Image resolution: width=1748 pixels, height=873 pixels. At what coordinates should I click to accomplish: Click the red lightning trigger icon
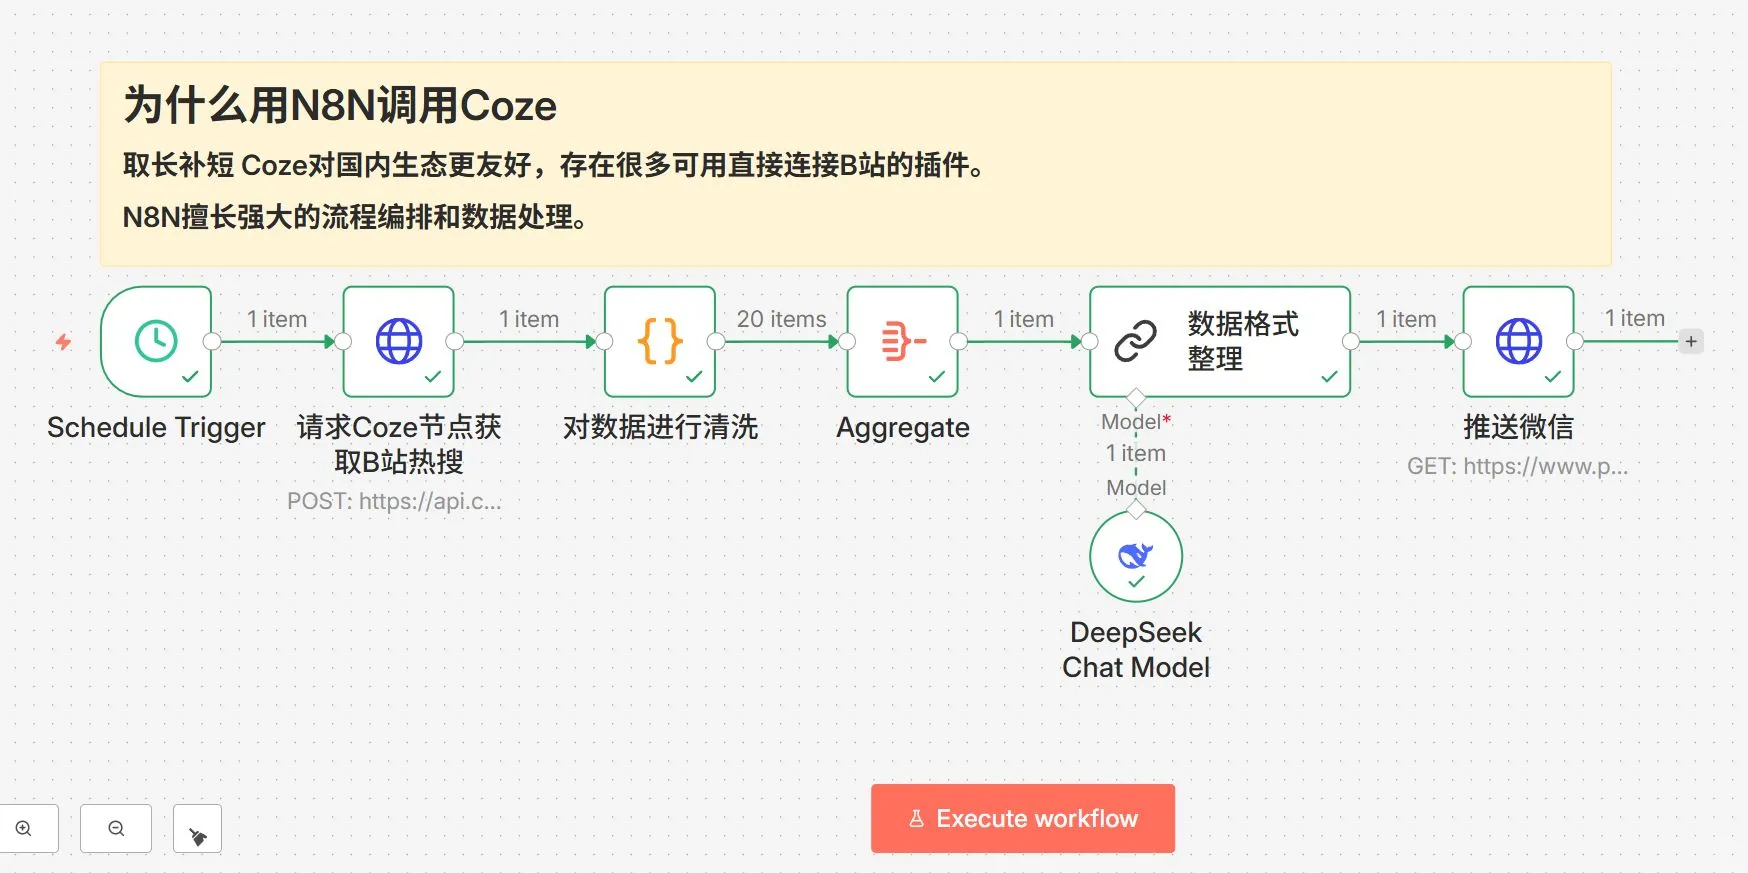[63, 342]
